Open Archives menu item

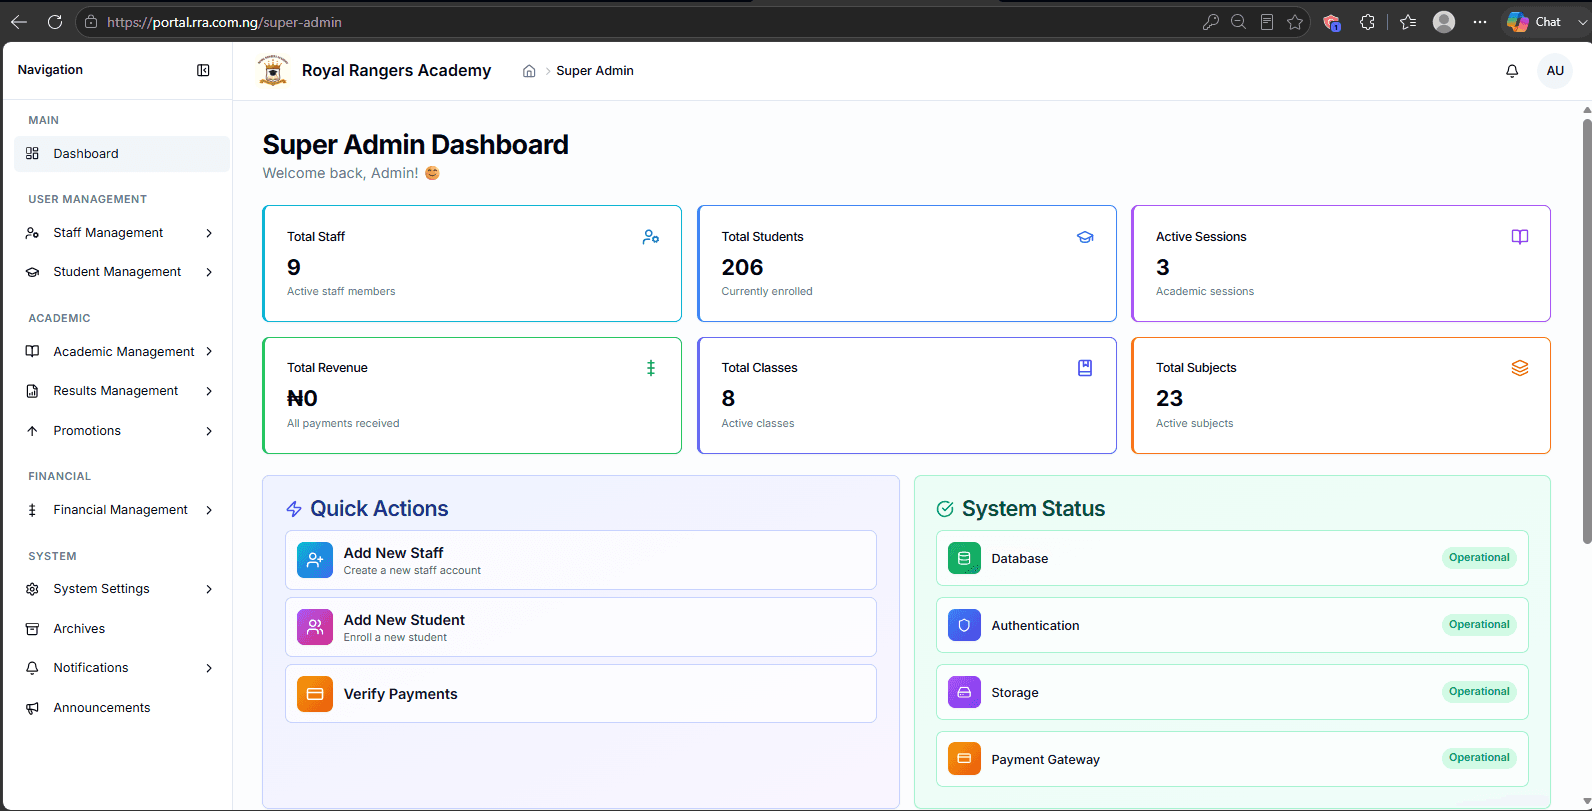122,629
